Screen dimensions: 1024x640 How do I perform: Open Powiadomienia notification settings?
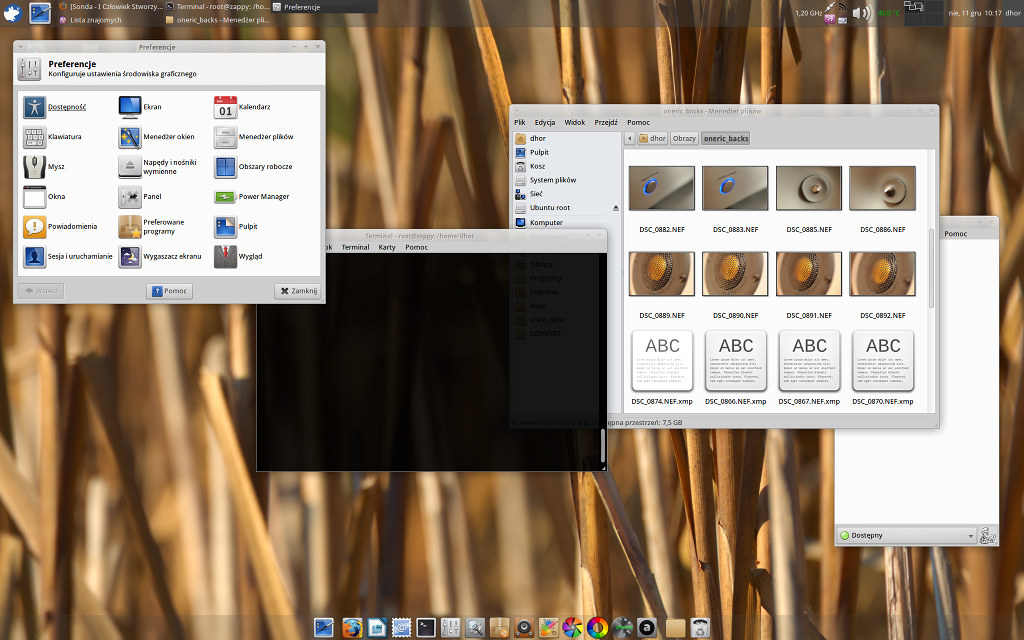click(60, 227)
